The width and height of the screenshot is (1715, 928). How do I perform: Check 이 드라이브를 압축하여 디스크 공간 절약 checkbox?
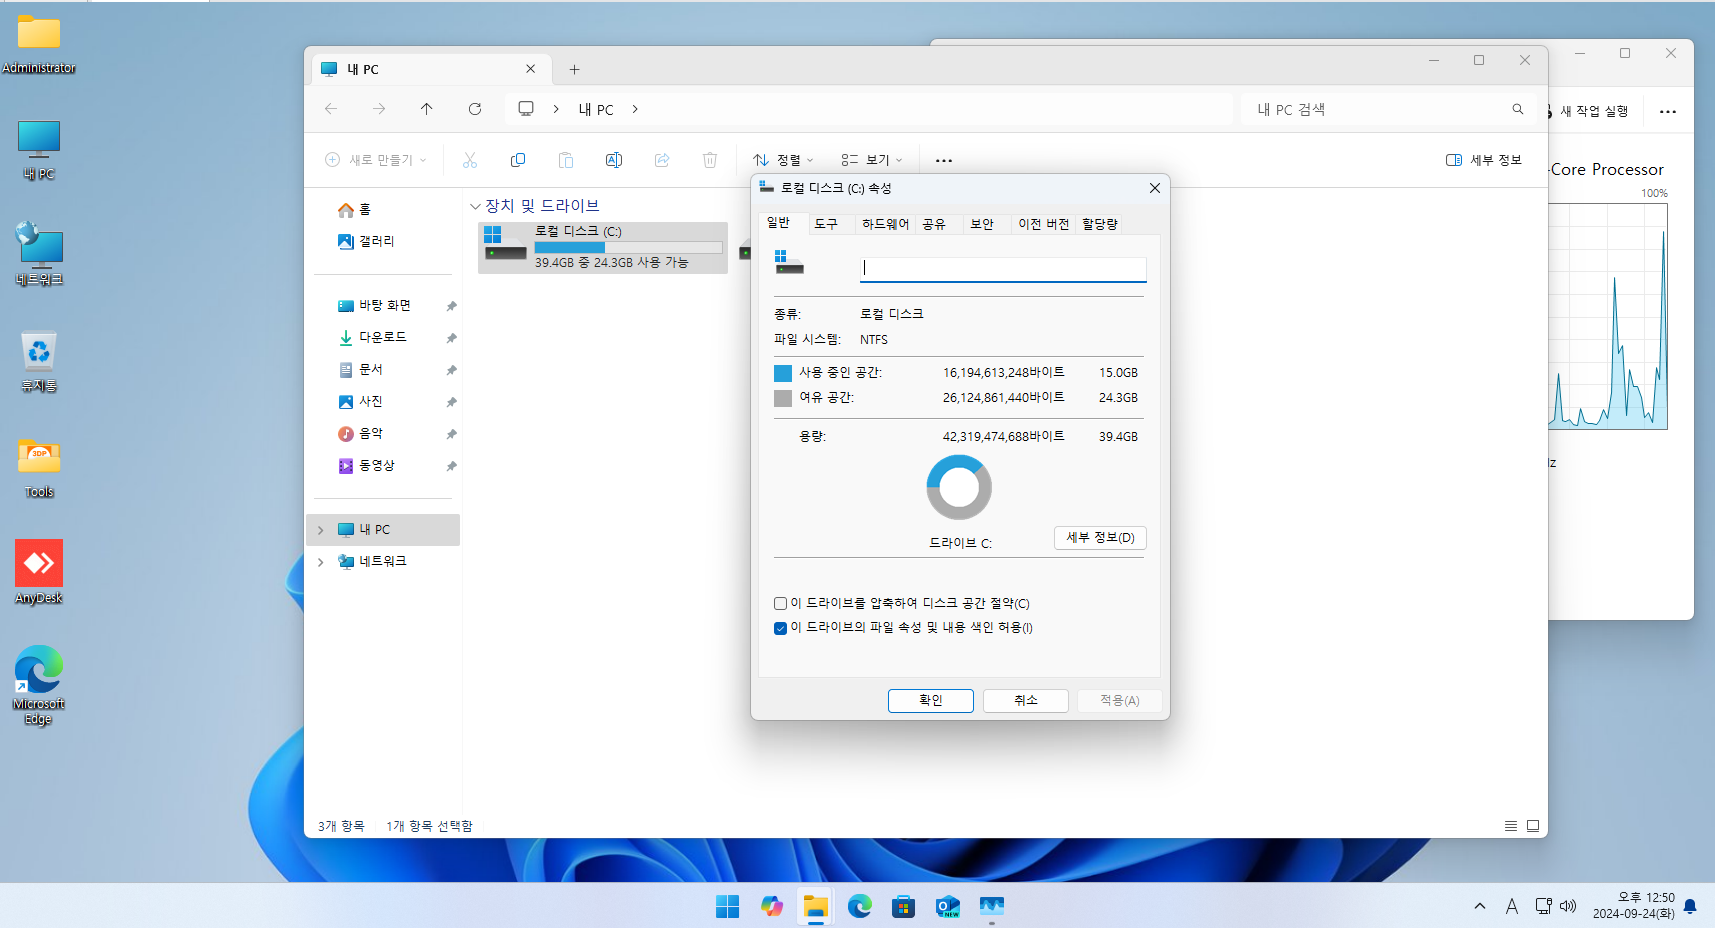click(780, 604)
